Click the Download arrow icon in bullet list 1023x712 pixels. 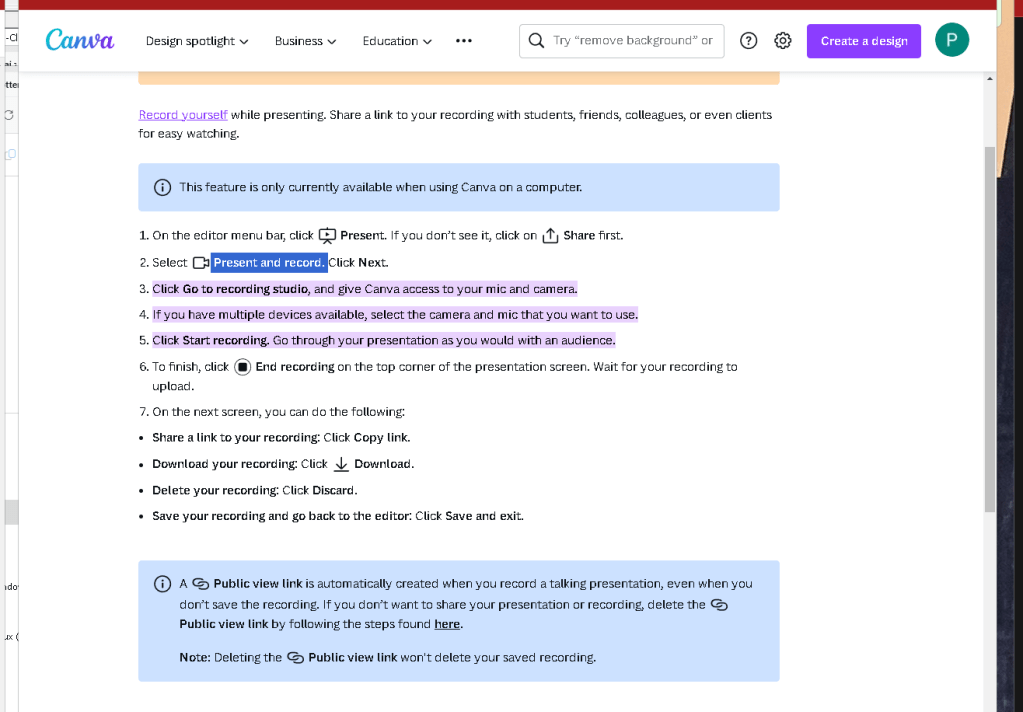click(341, 464)
